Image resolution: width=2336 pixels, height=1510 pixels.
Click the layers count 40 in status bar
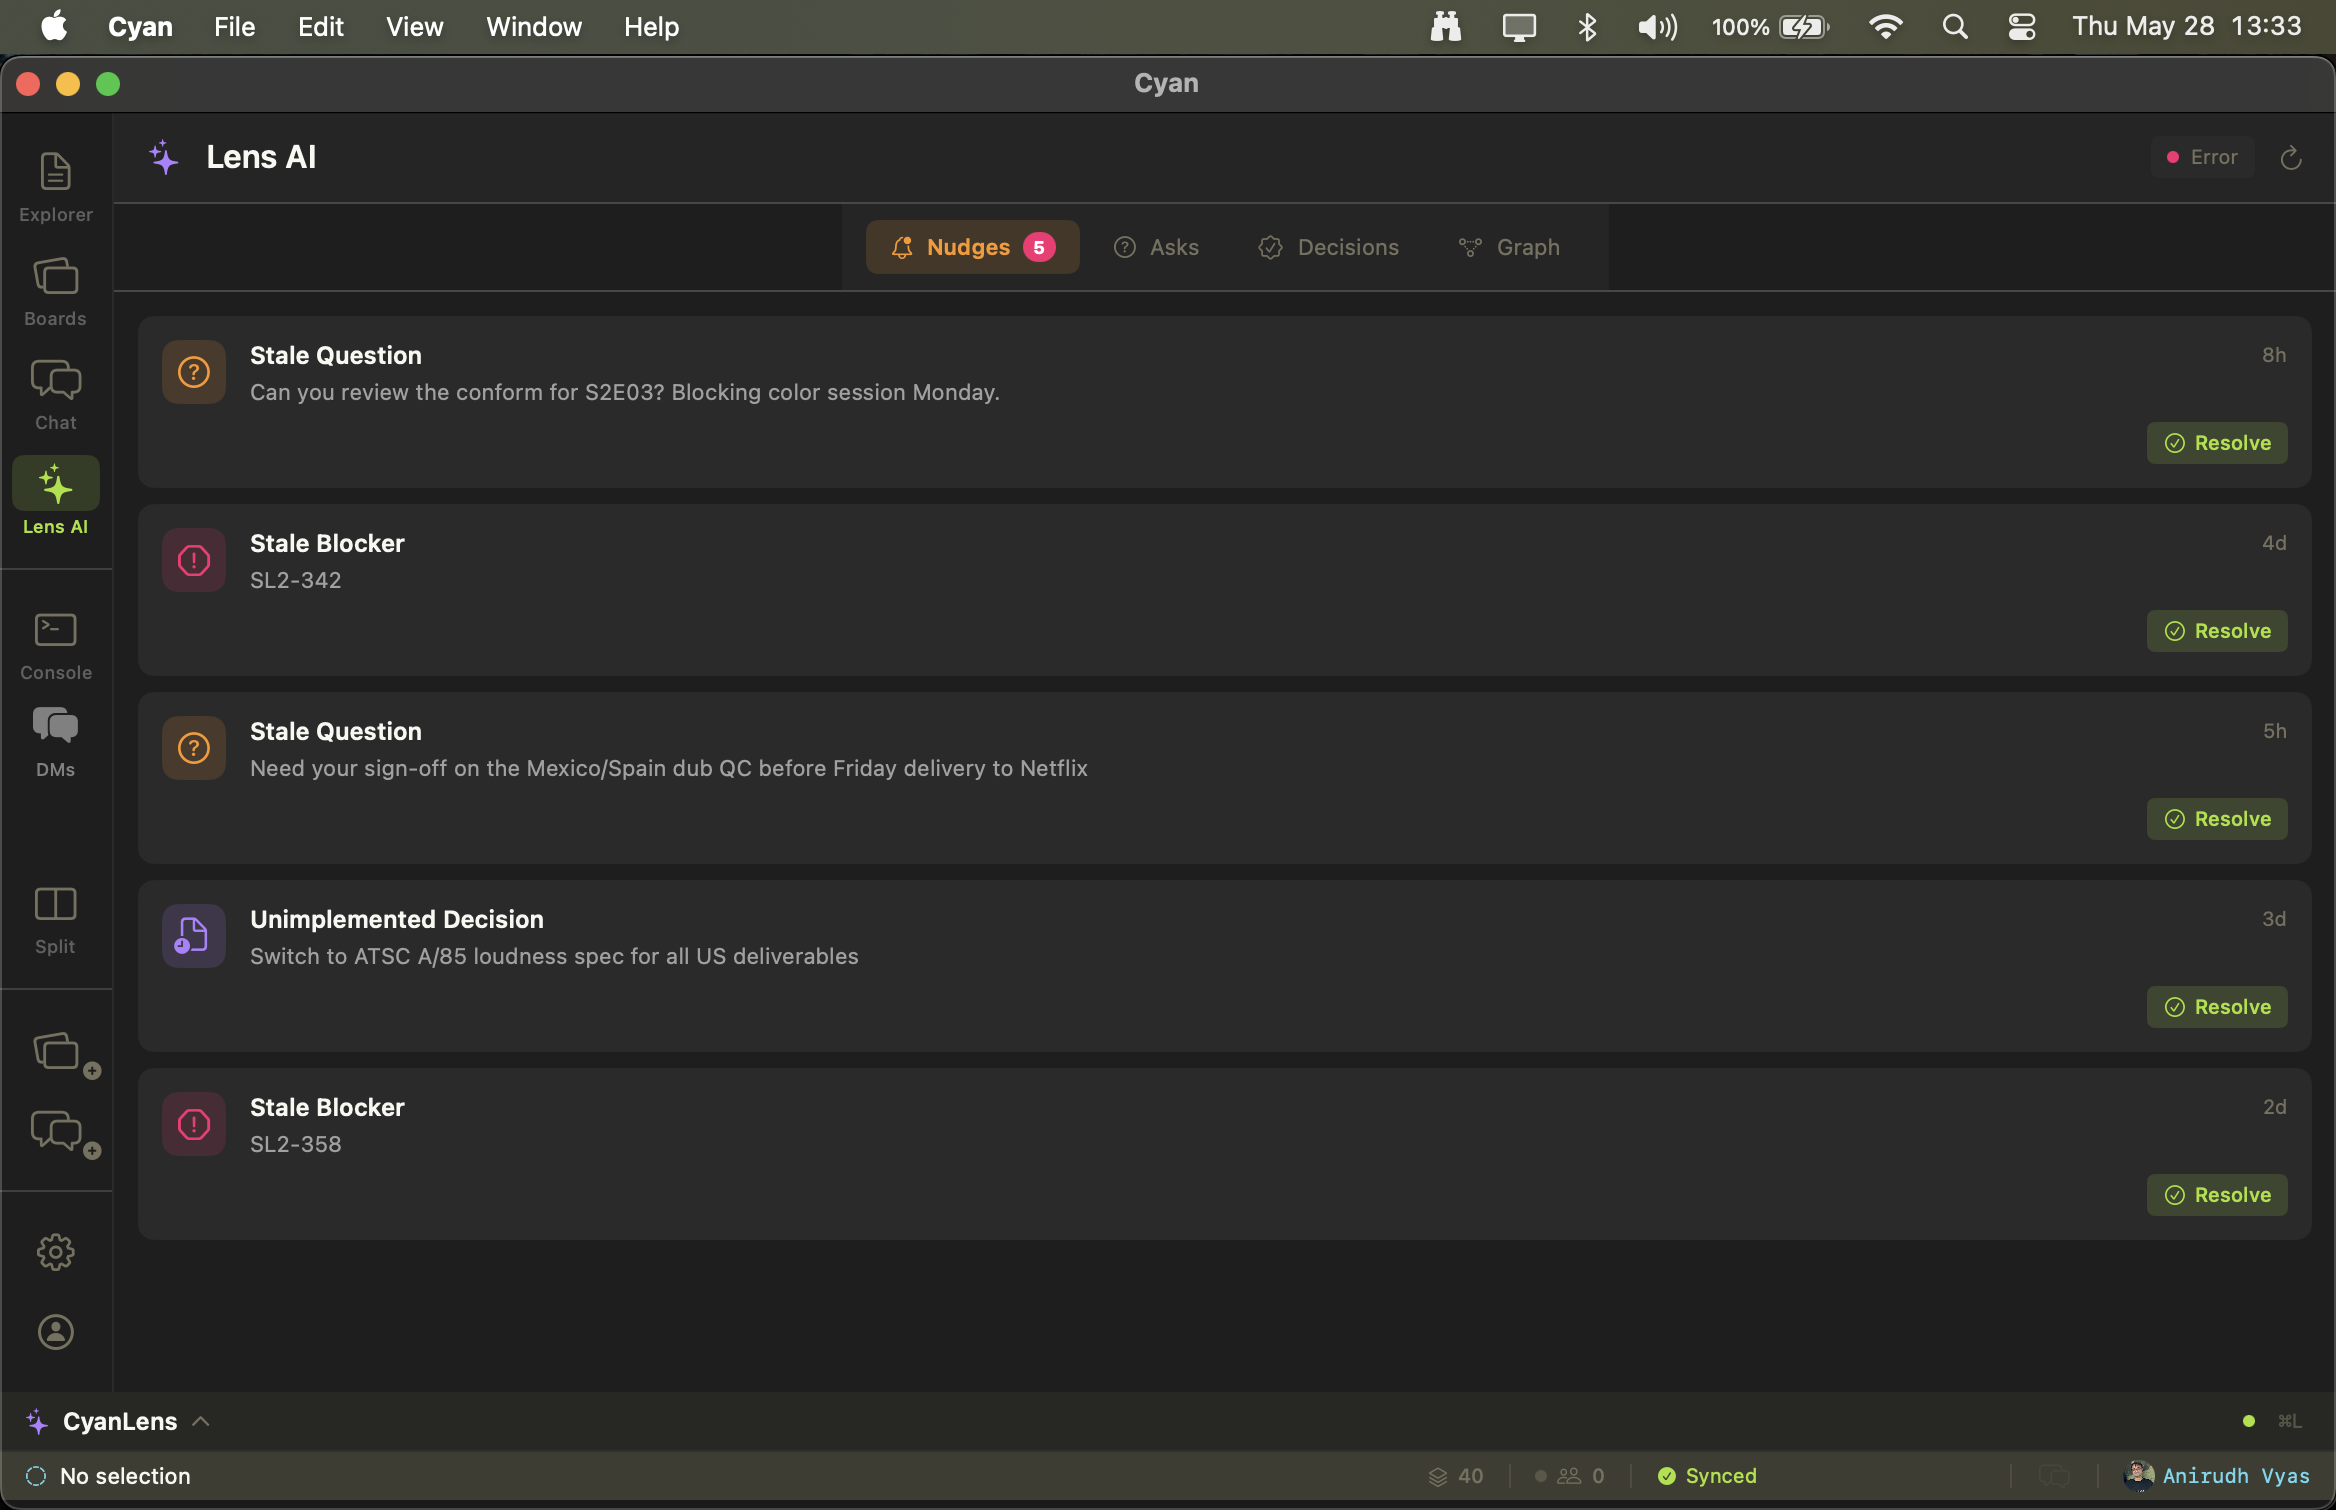(x=1456, y=1476)
